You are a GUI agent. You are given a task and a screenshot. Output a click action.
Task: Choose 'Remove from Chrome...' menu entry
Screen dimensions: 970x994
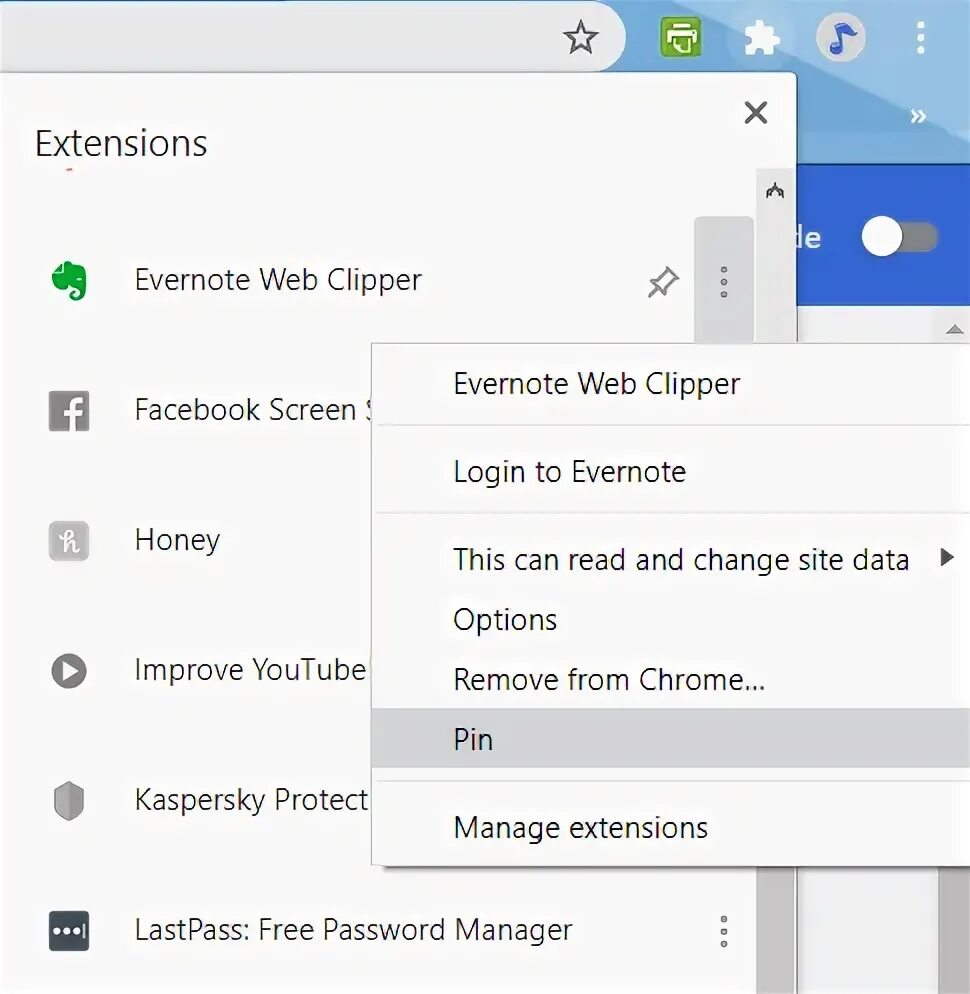pos(609,680)
